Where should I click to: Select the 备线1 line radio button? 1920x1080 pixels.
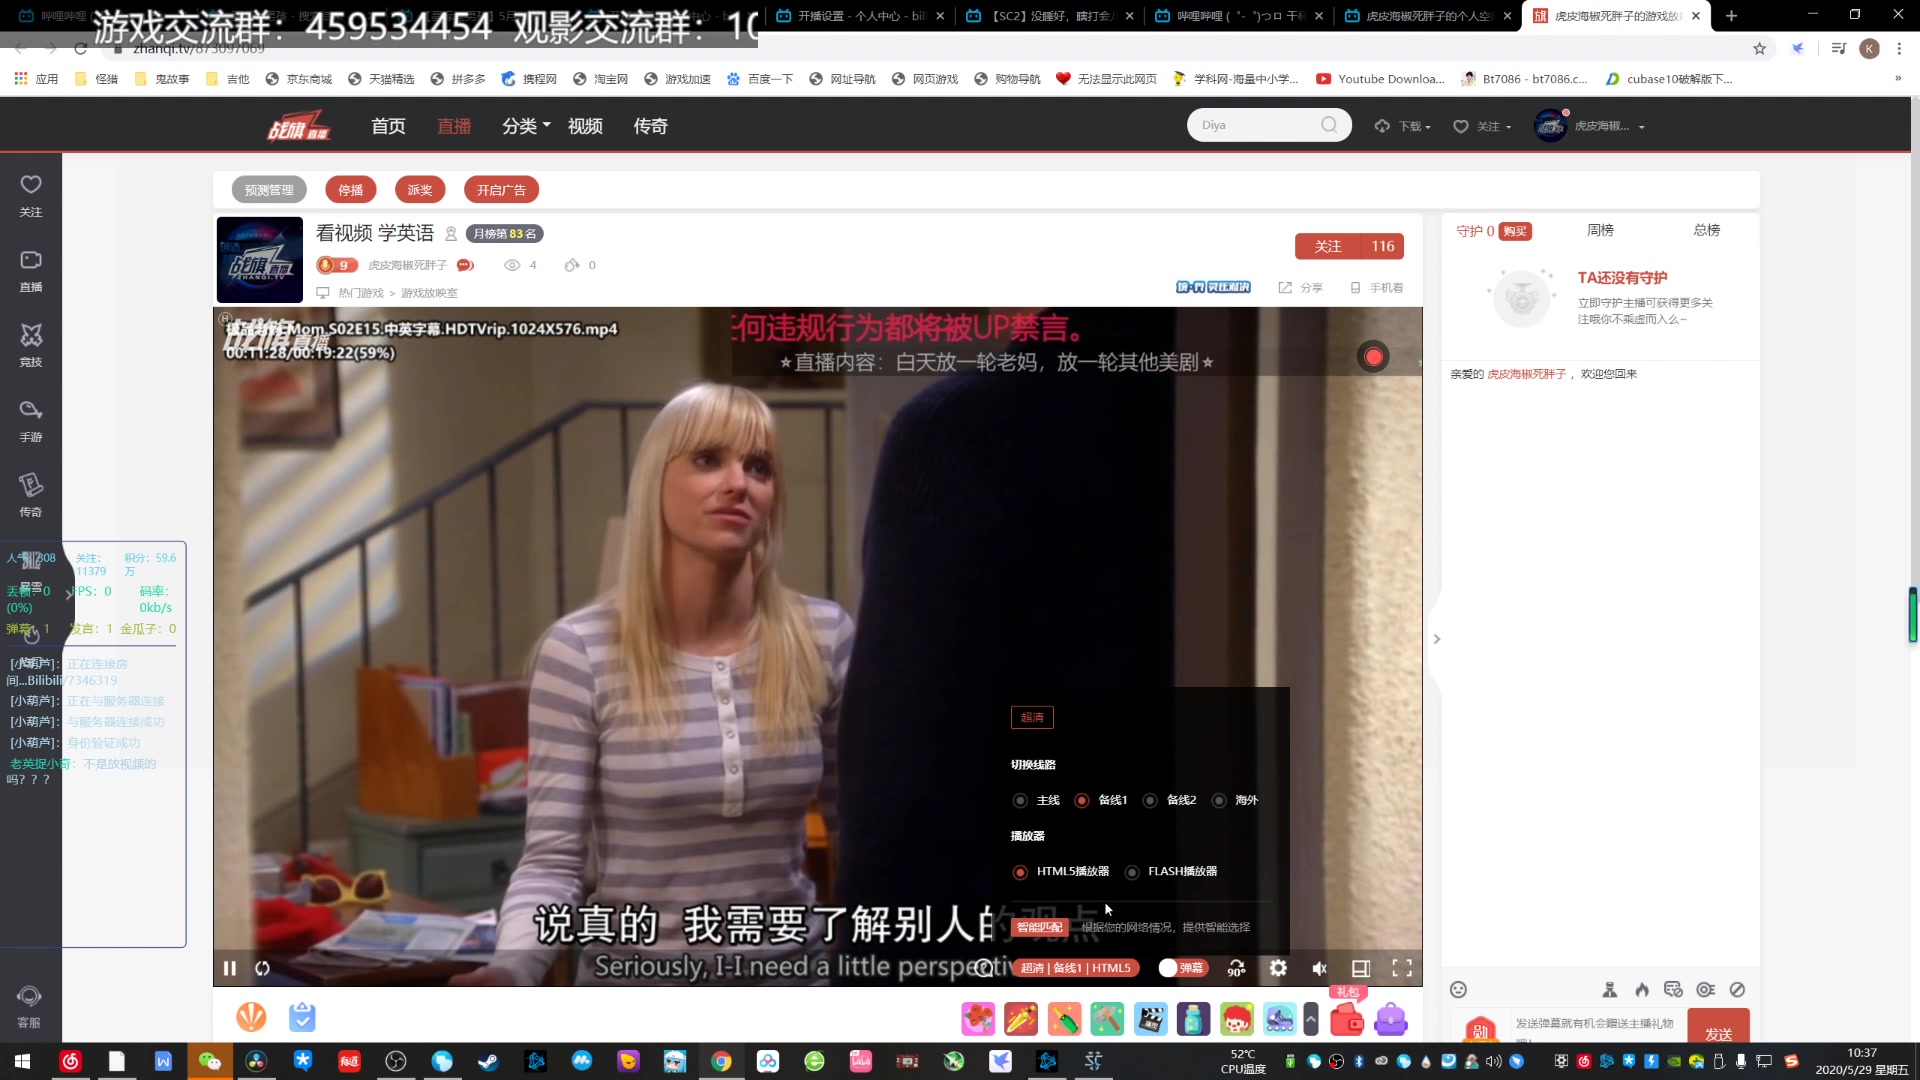coord(1081,800)
